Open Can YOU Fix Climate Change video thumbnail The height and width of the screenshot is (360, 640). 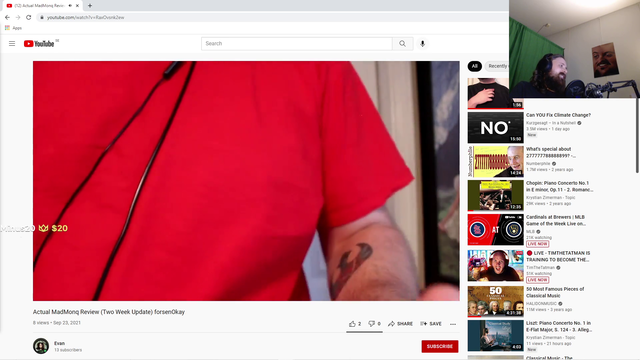[496, 127]
